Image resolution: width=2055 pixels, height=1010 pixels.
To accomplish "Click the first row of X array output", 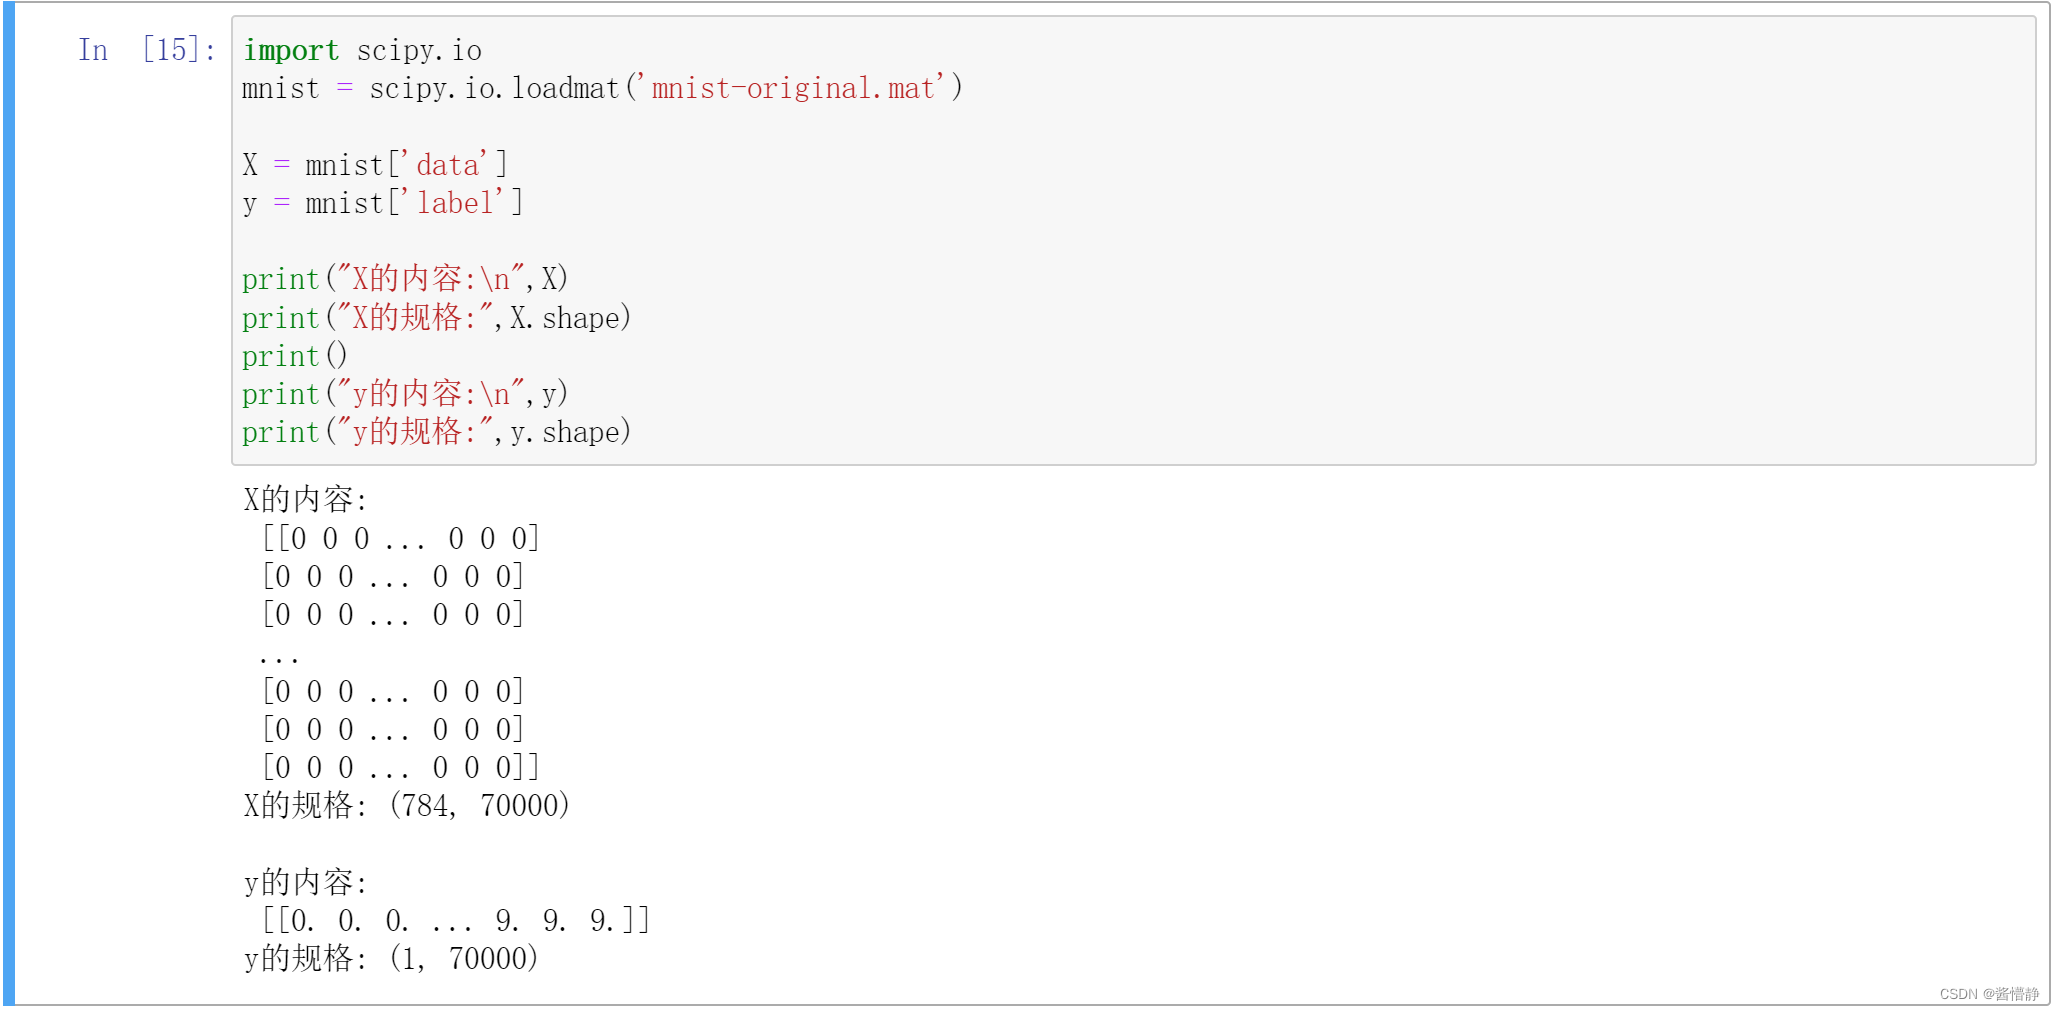I will click(401, 539).
